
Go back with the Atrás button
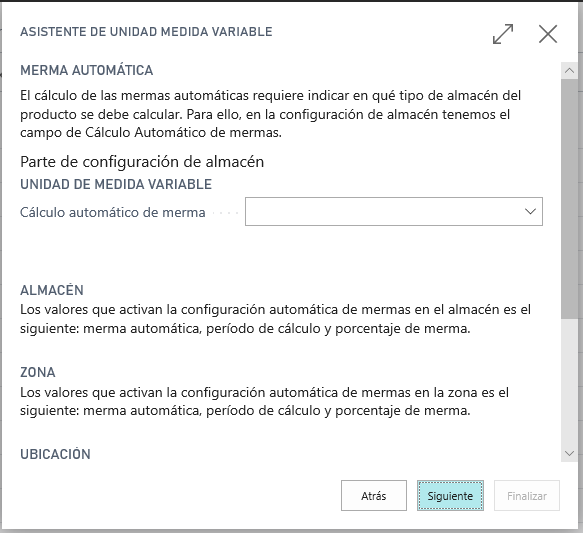[x=374, y=495]
